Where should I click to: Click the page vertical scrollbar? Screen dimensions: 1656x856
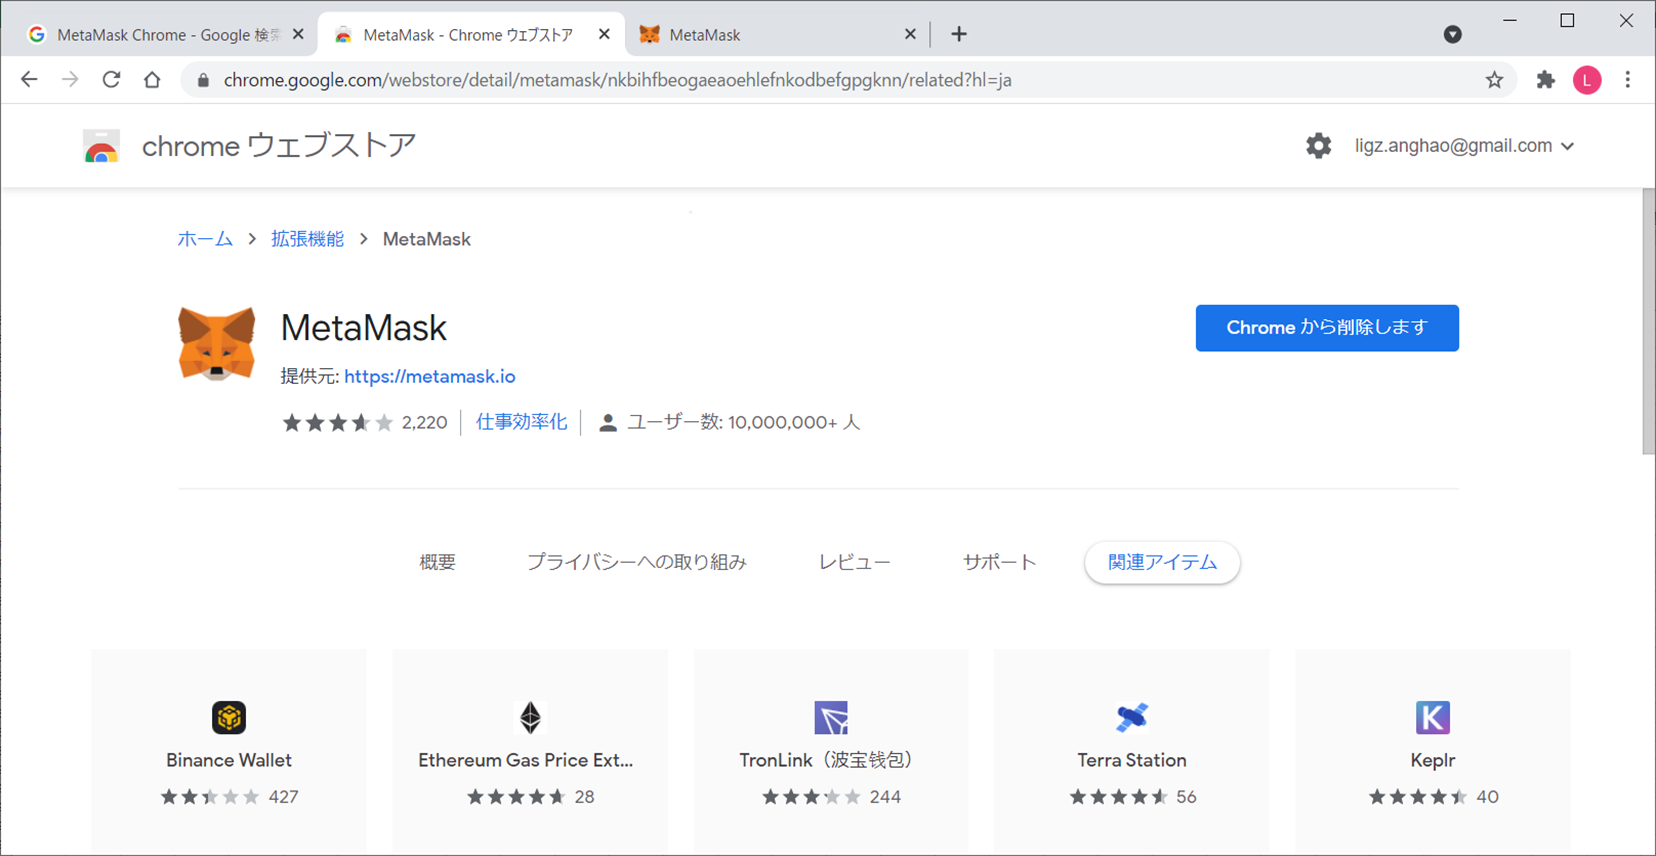(x=1648, y=322)
